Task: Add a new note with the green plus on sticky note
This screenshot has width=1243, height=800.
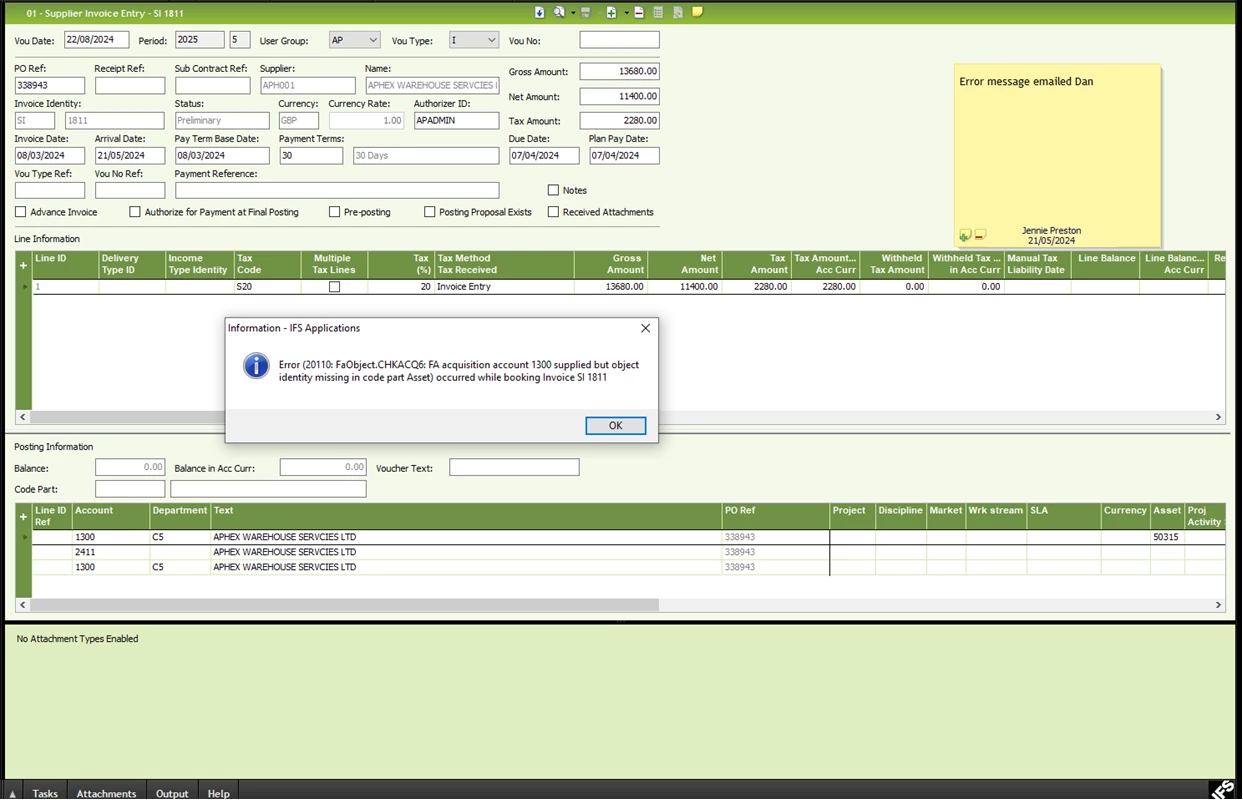Action: coord(965,235)
